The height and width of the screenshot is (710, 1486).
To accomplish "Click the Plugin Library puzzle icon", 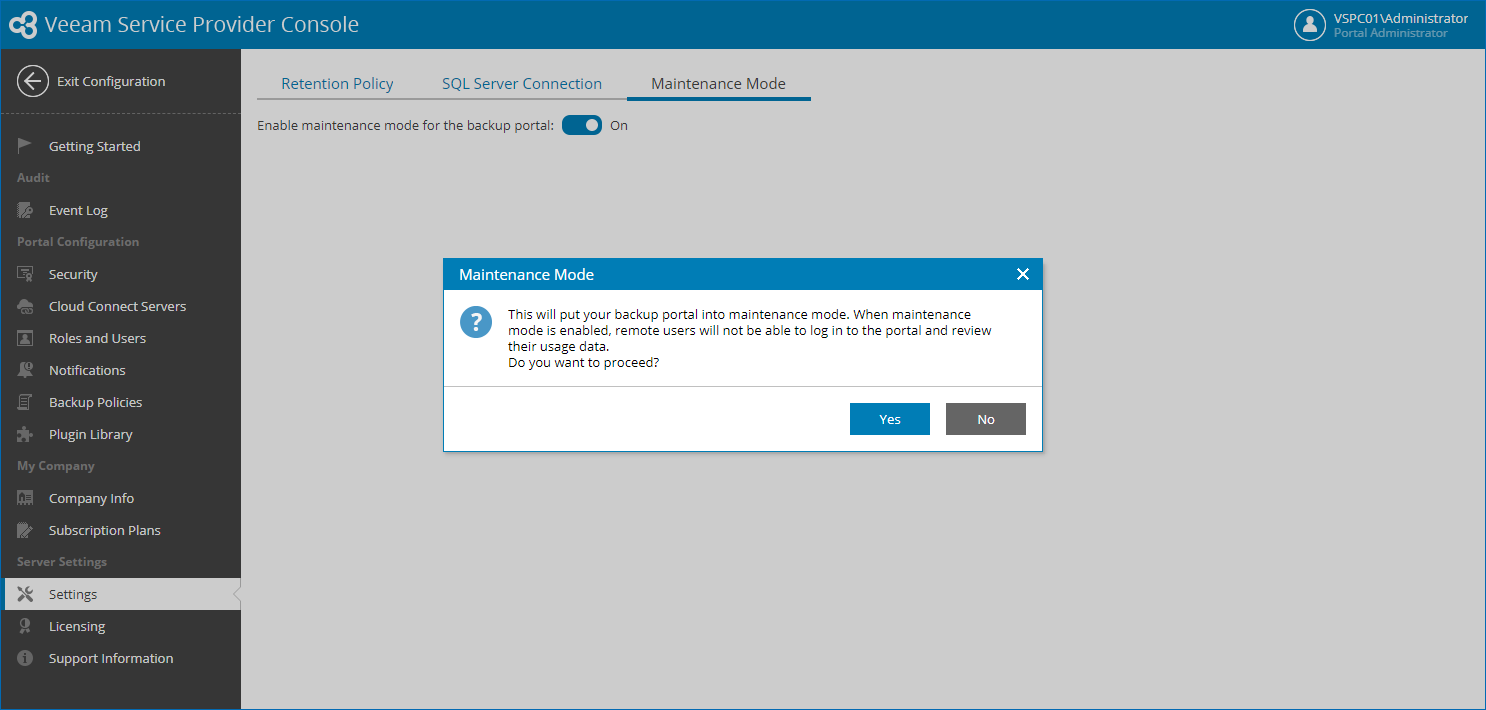I will click(25, 434).
